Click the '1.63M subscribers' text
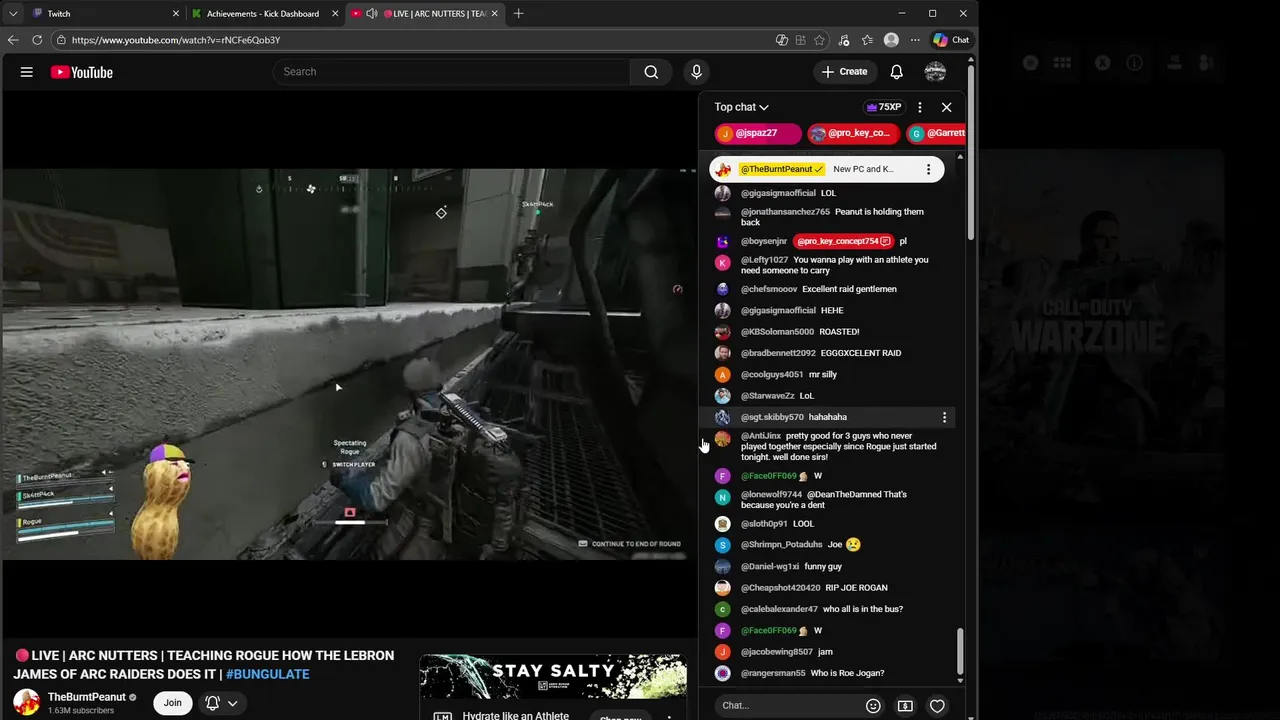This screenshot has height=720, width=1280. pos(81,711)
